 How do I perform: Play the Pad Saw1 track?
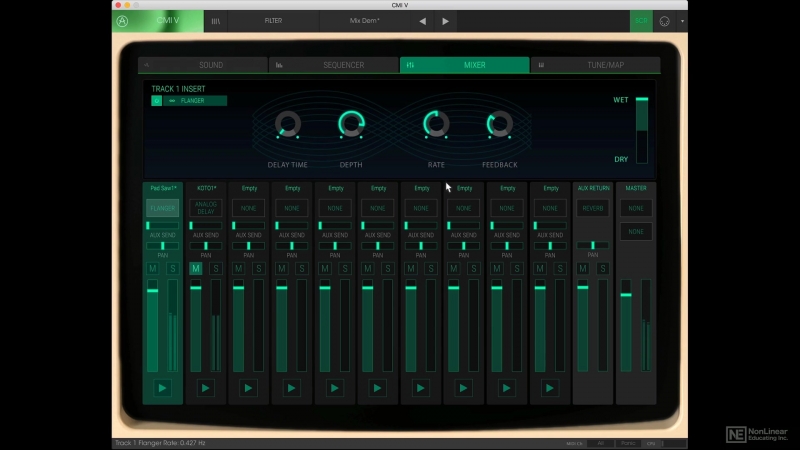tap(162, 388)
